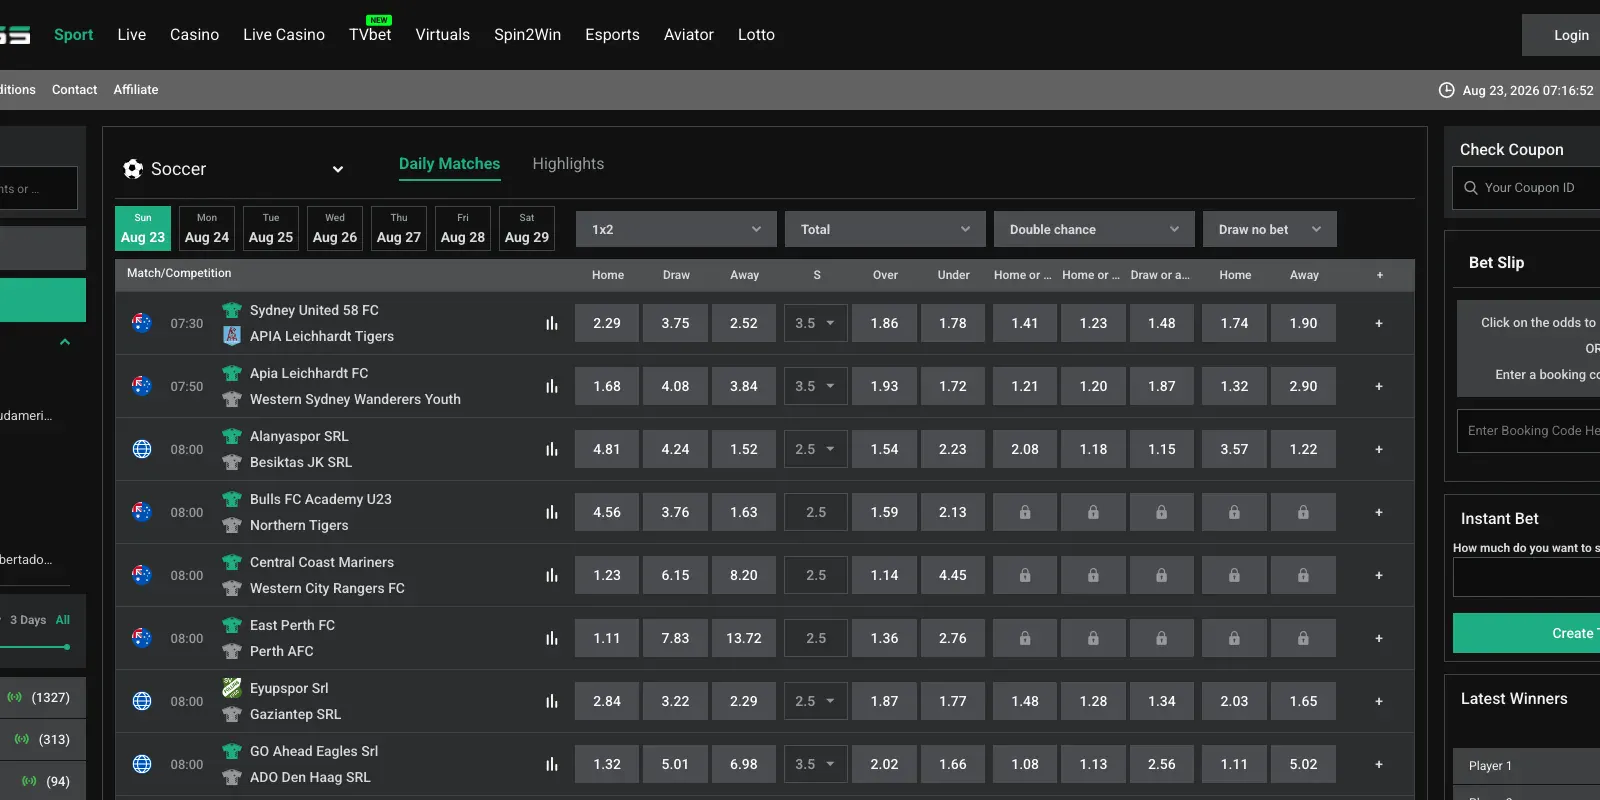Open the 3.5 total line dropdown for Sydney United
Screen dimensions: 1600x800
point(816,323)
